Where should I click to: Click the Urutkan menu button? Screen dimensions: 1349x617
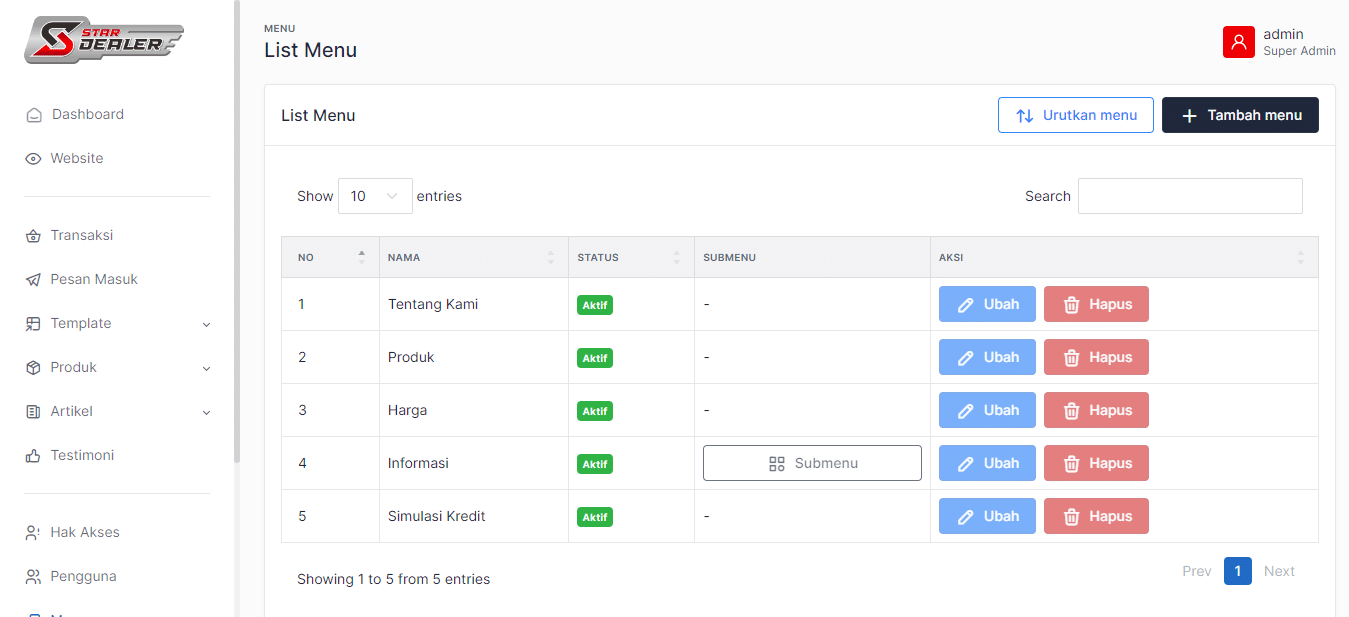coord(1075,115)
